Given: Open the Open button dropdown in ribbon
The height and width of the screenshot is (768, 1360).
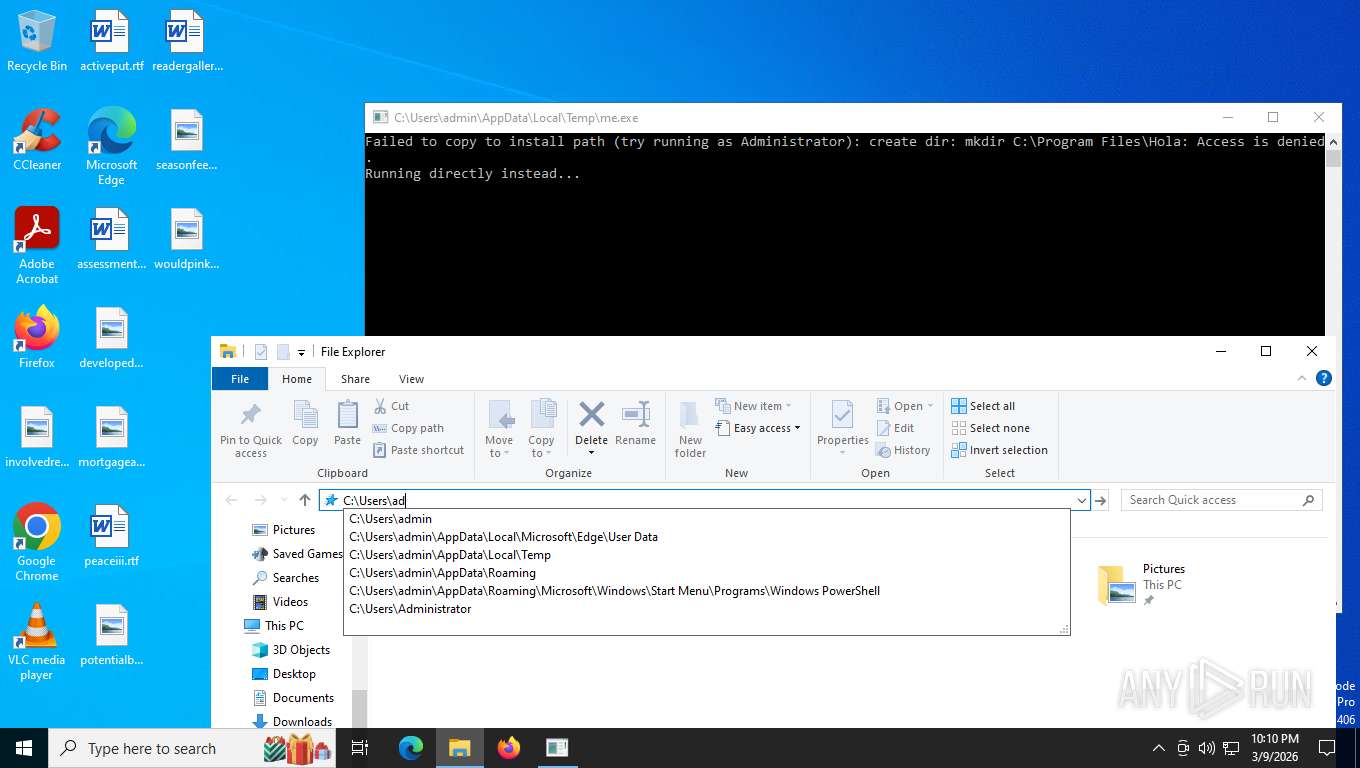Looking at the screenshot, I should tap(905, 406).
